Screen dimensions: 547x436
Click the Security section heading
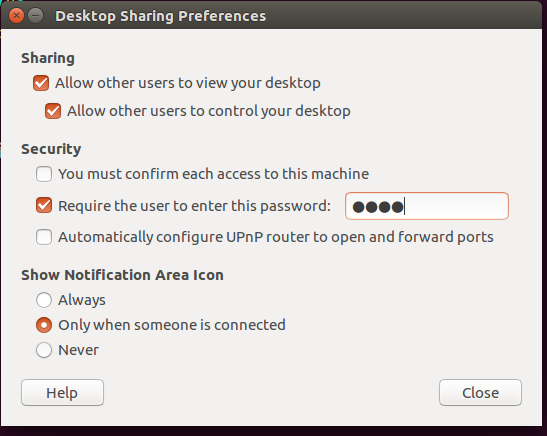[51, 149]
